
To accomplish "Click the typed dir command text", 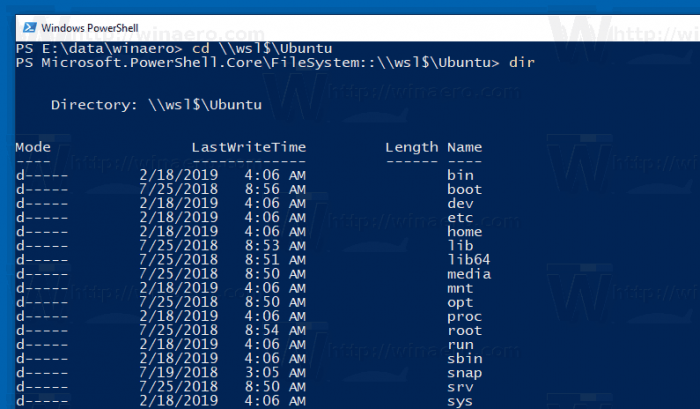I will (522, 63).
